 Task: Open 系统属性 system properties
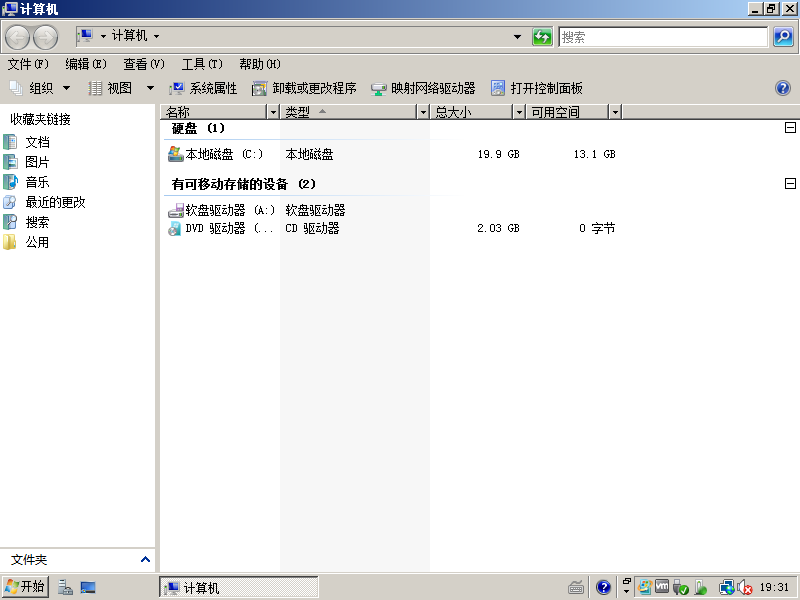coord(203,88)
